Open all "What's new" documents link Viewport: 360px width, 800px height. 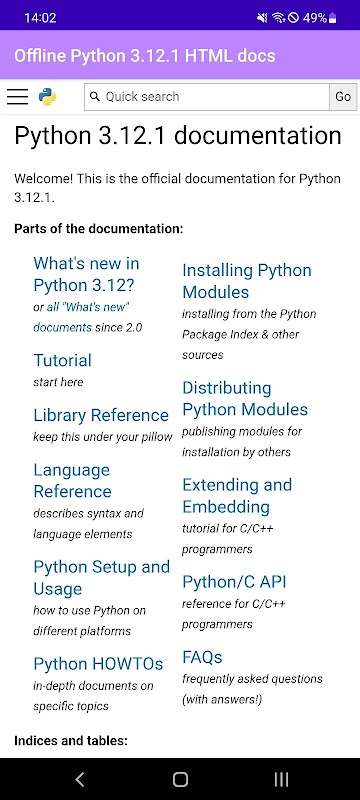80,317
